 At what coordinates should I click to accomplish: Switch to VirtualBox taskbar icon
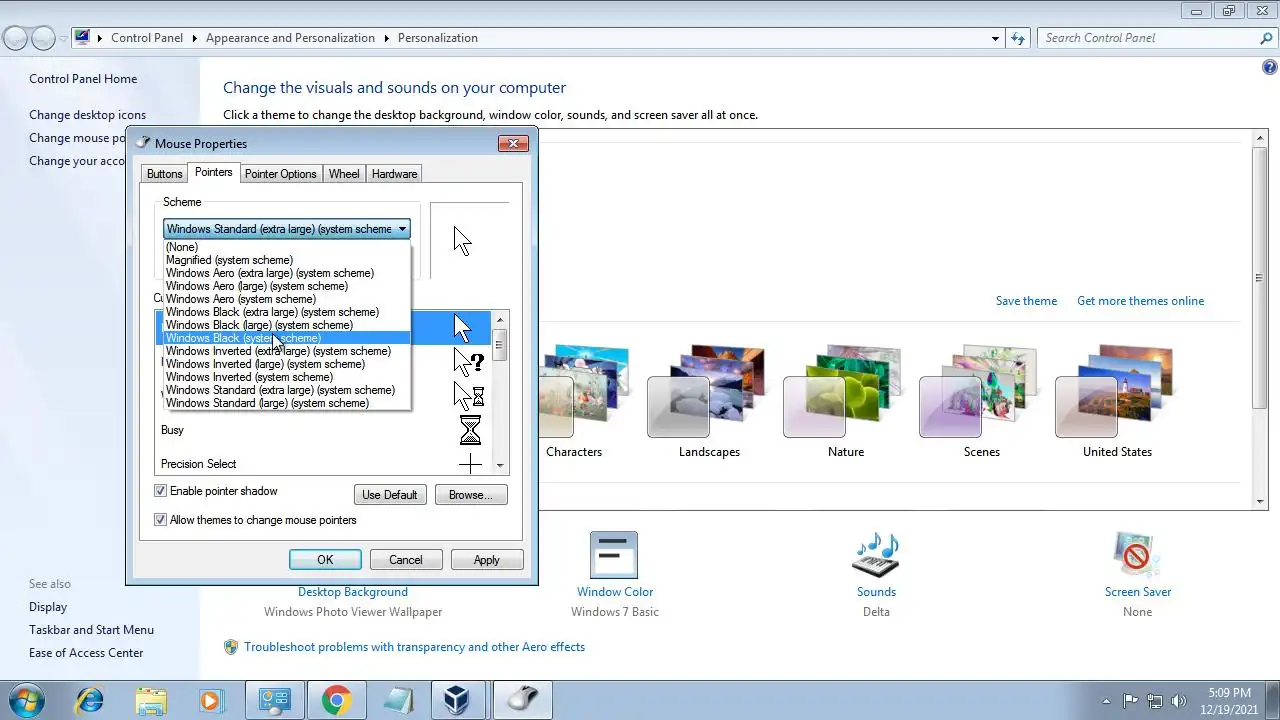click(x=459, y=700)
